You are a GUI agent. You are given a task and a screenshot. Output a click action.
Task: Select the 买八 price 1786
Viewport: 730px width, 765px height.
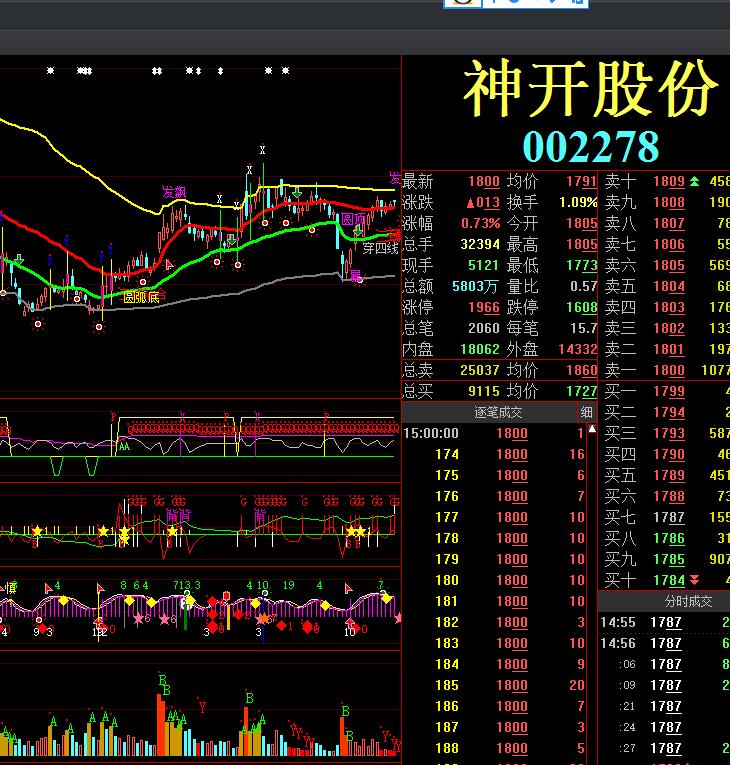click(669, 538)
